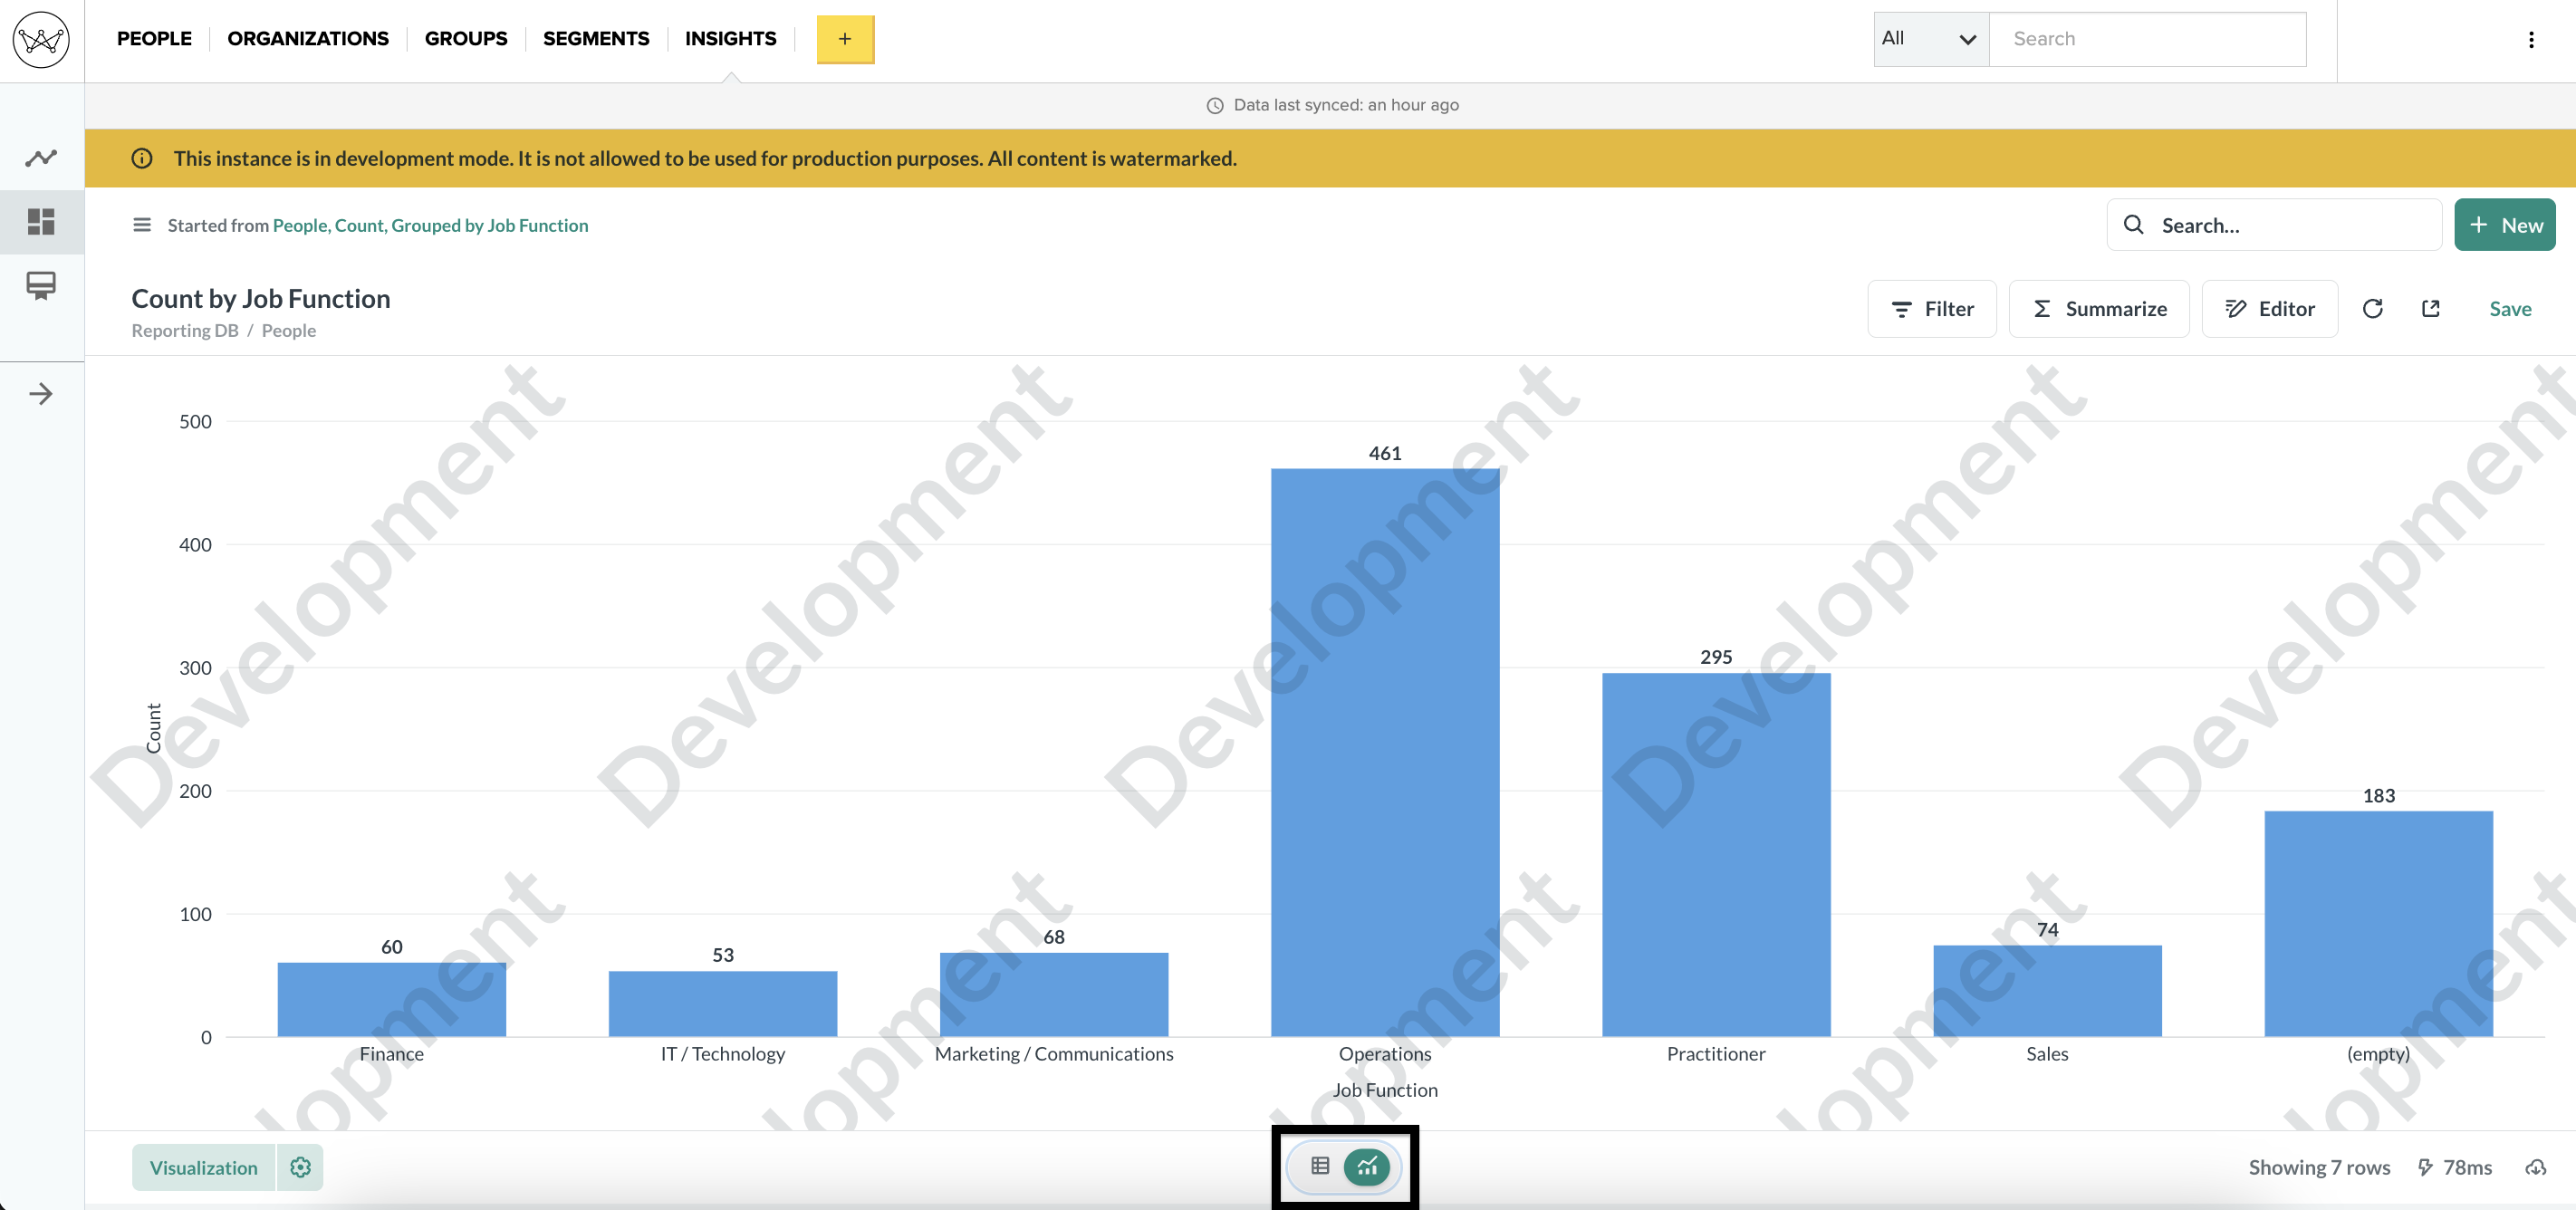Click the Count y-axis label

[x=154, y=728]
